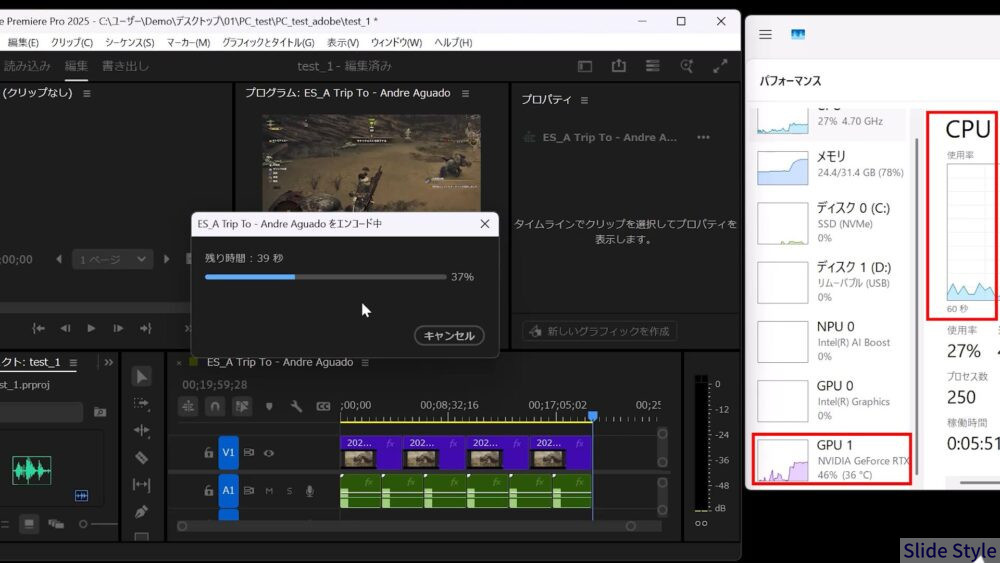Click the fullscreen arrows icon in header

(720, 66)
